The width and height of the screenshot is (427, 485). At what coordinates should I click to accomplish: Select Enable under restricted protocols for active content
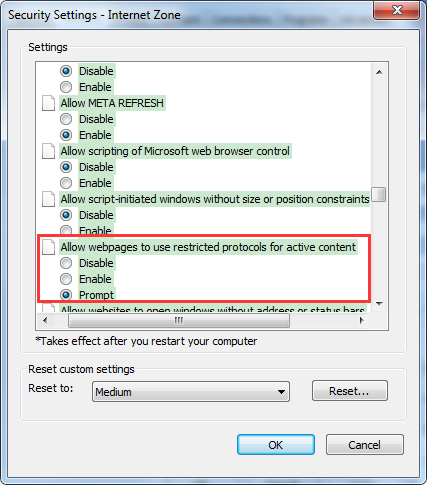click(x=66, y=279)
